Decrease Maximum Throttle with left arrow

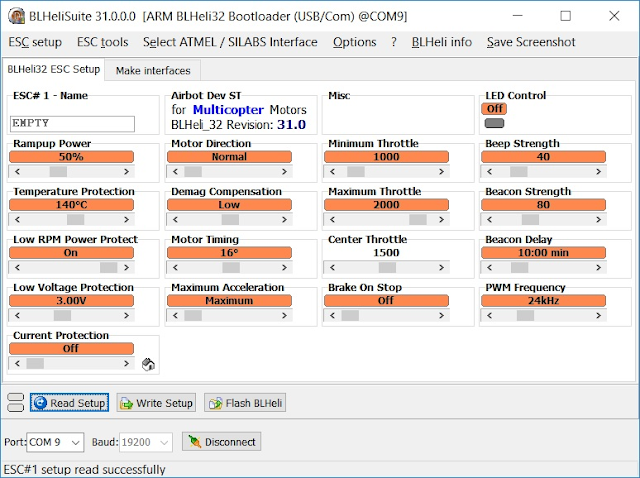332,220
